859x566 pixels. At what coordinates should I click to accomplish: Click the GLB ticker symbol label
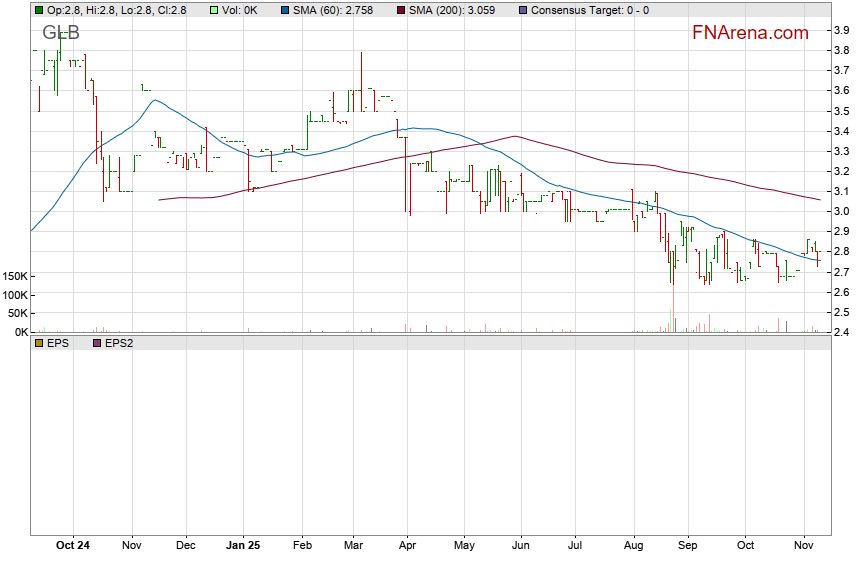click(x=60, y=33)
